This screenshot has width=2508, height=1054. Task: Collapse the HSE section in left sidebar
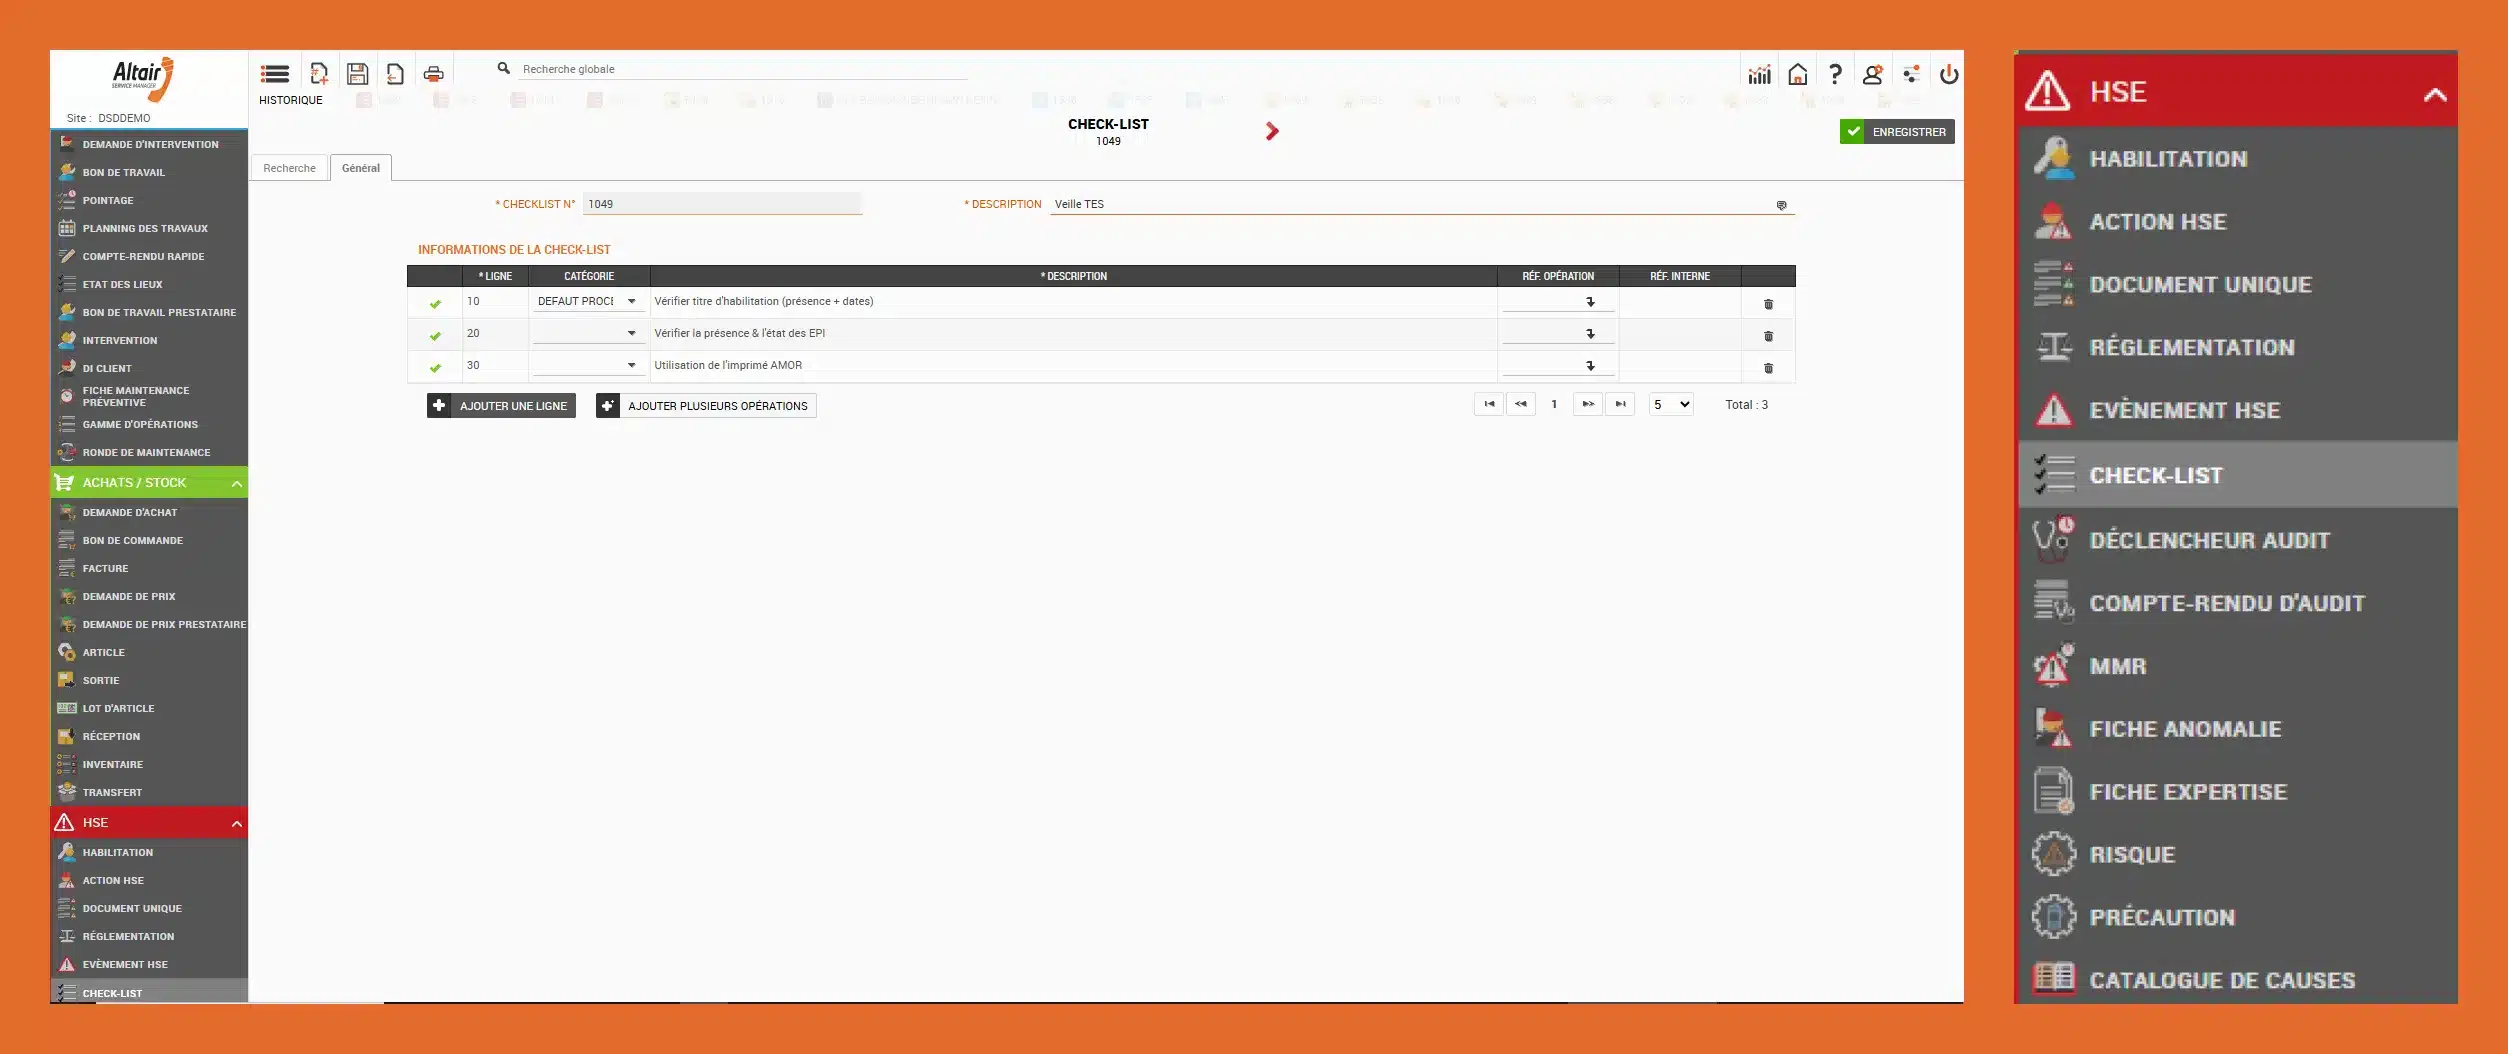[x=237, y=824]
